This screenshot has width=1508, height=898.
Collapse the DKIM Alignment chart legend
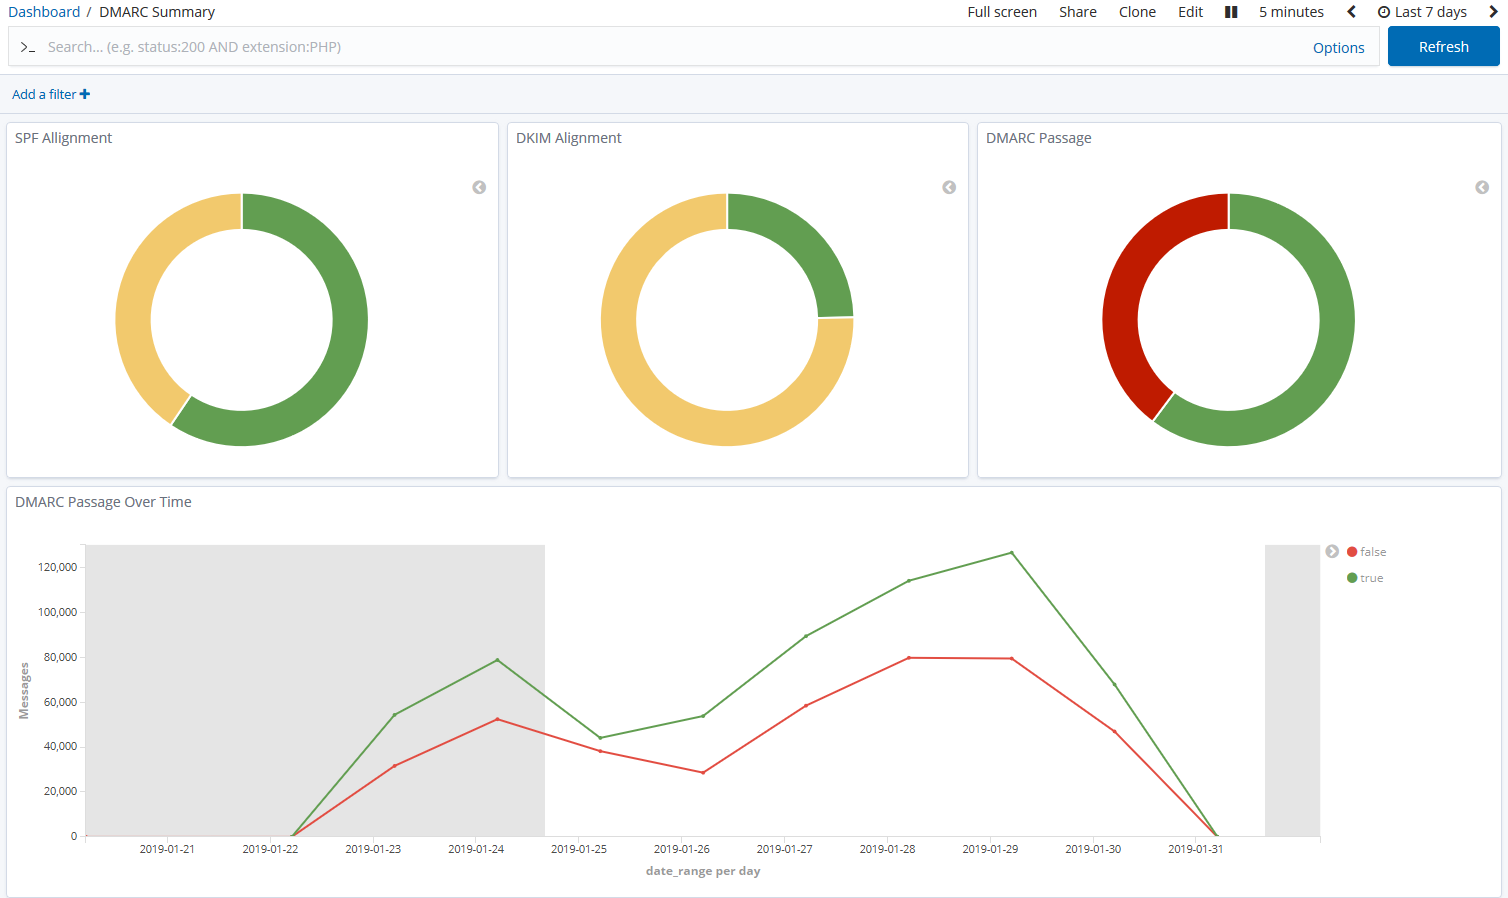pos(948,187)
